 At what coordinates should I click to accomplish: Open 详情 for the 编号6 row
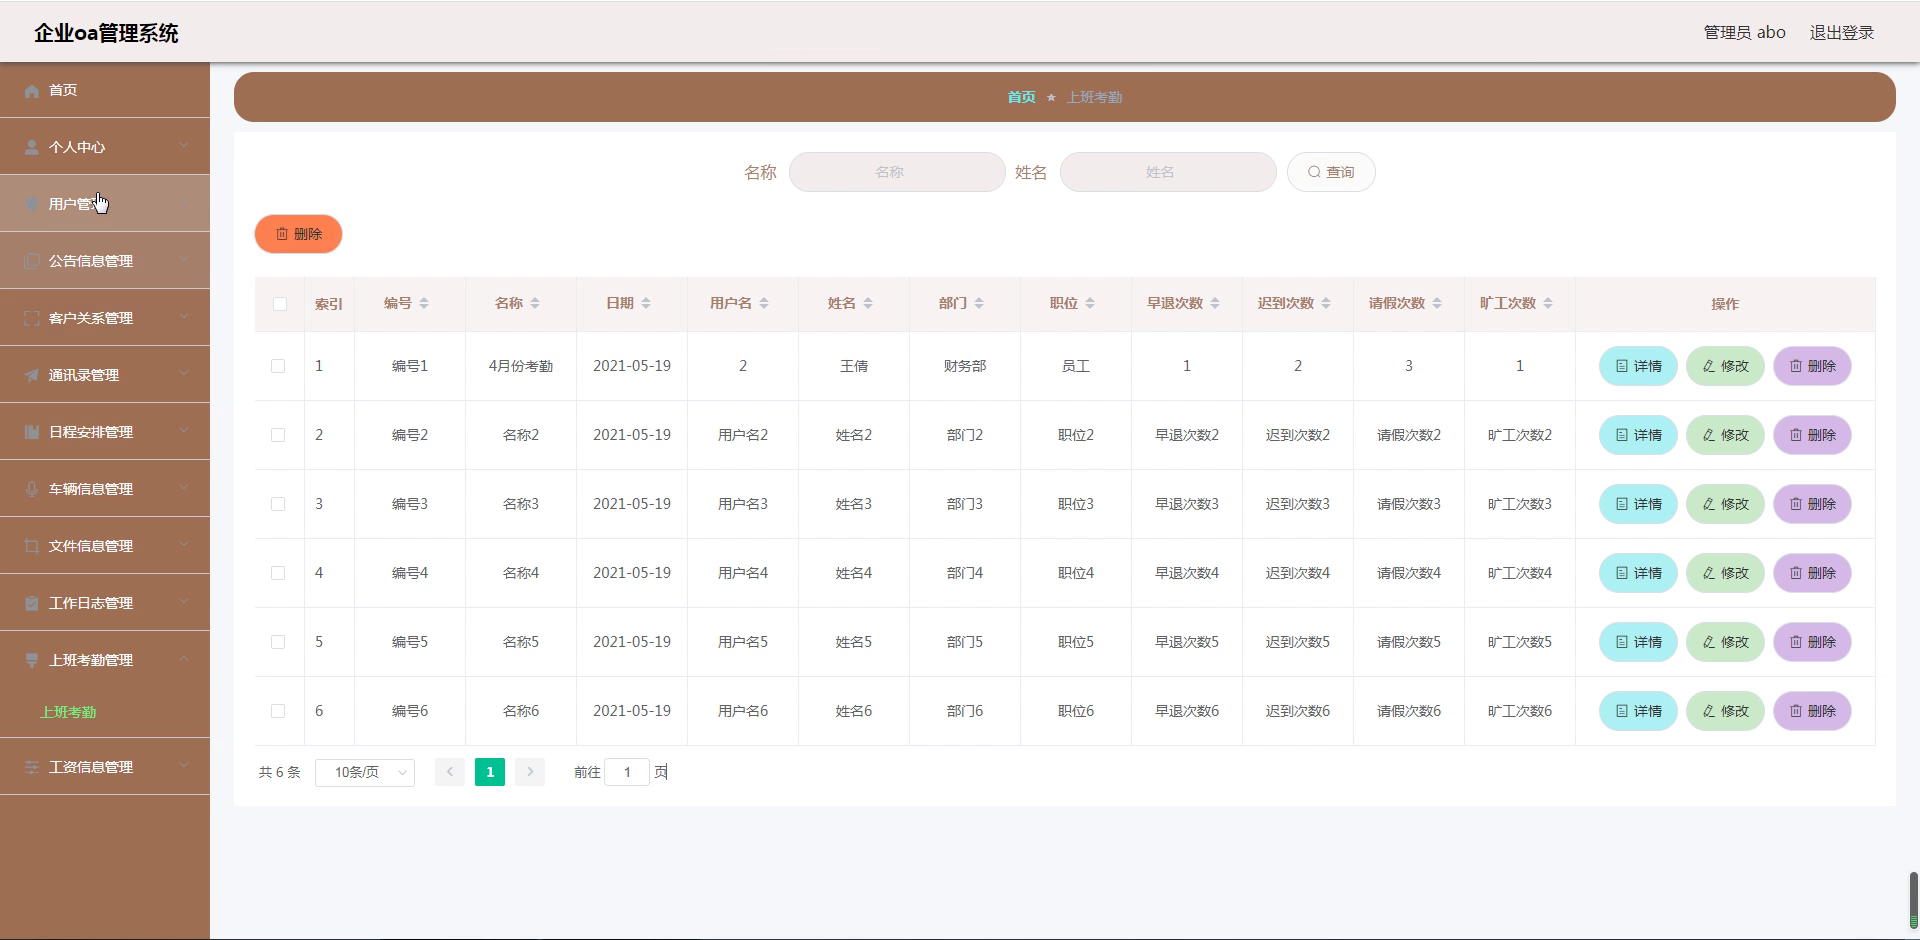1638,711
